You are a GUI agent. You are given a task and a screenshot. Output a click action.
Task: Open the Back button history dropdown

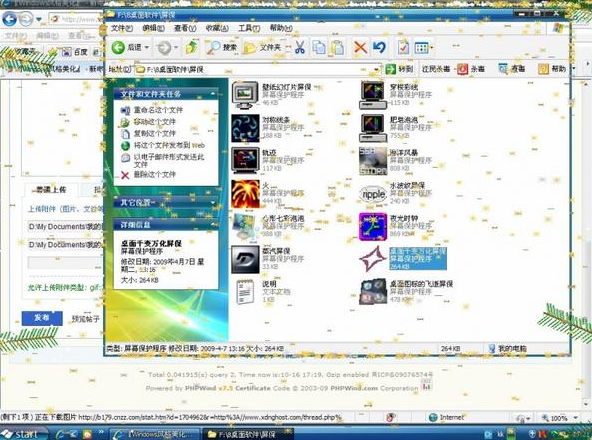pos(146,48)
